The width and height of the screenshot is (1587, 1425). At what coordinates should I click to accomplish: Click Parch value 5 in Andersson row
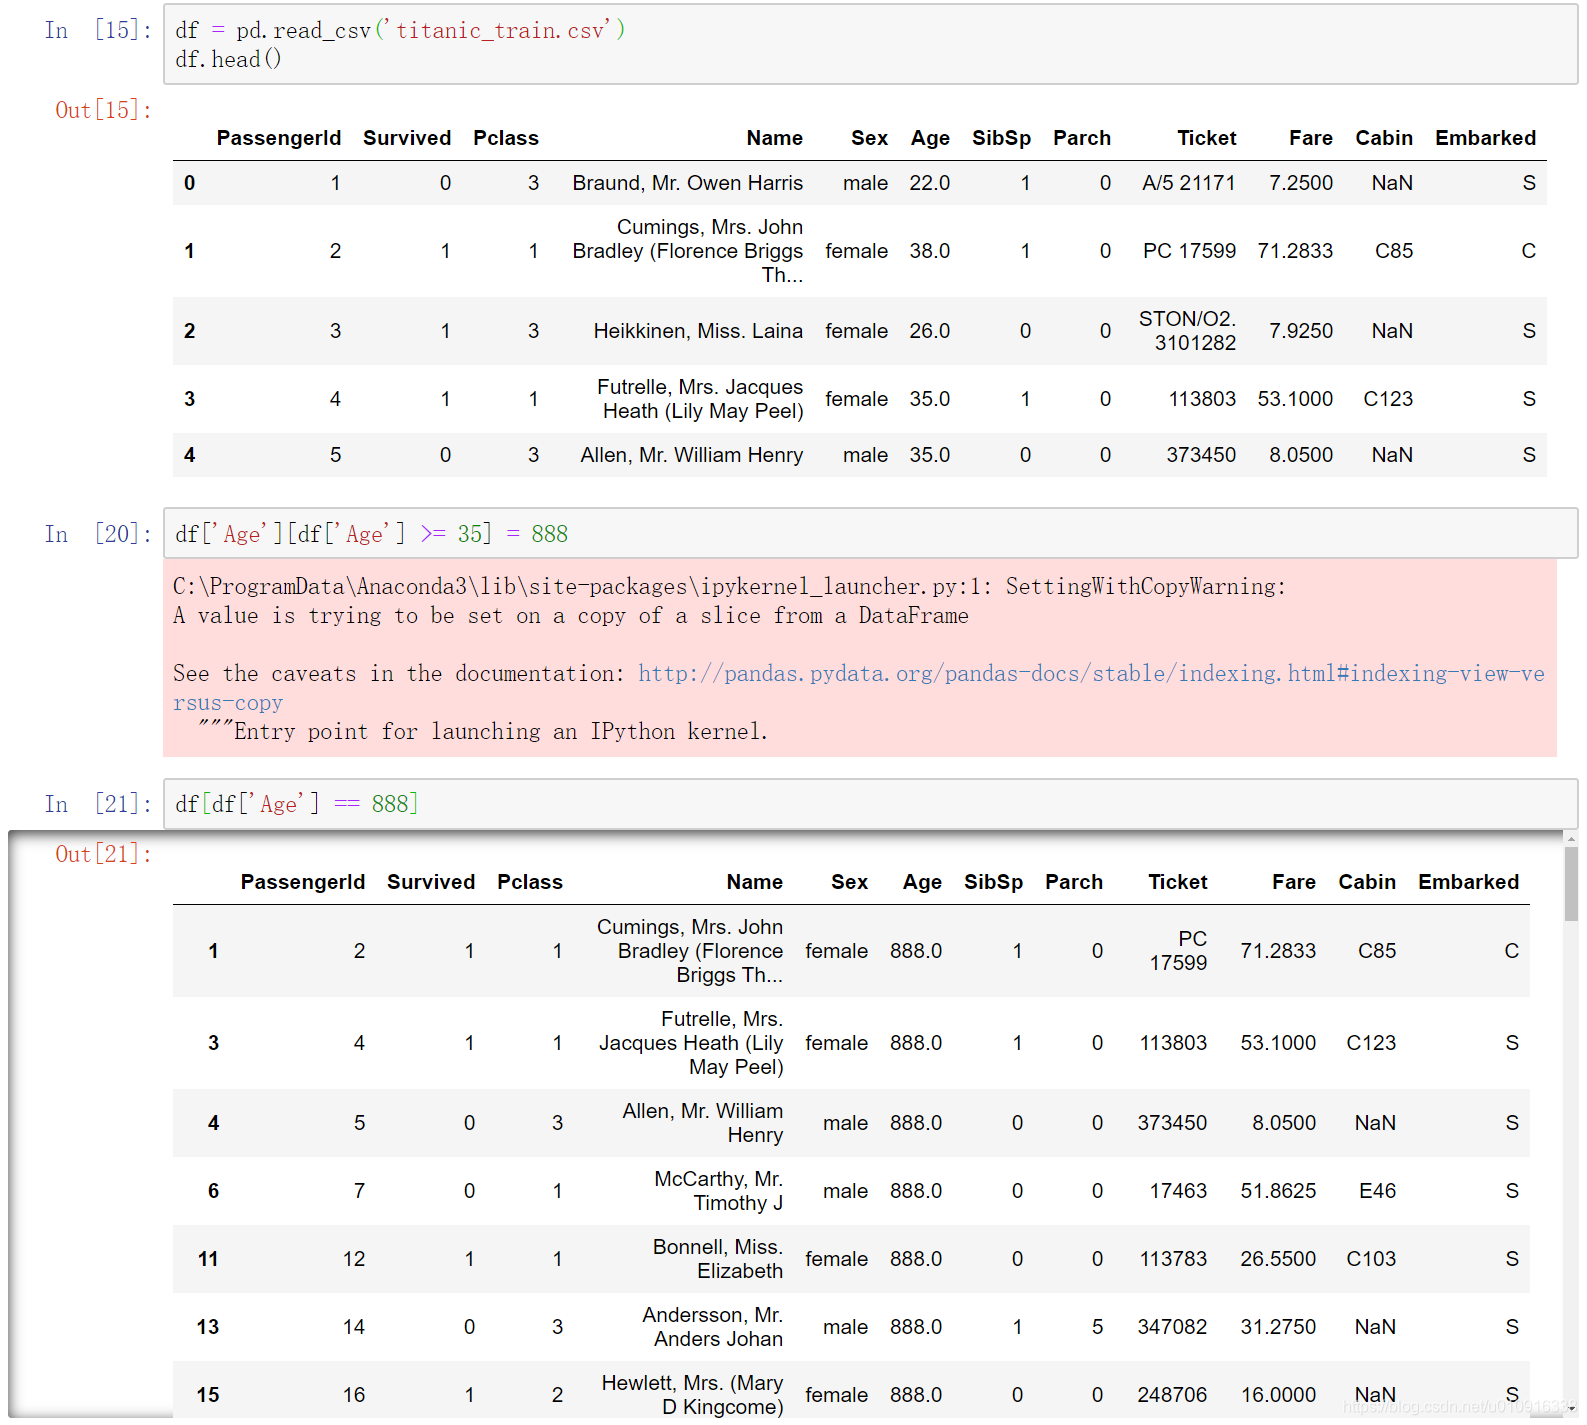pos(1097,1327)
